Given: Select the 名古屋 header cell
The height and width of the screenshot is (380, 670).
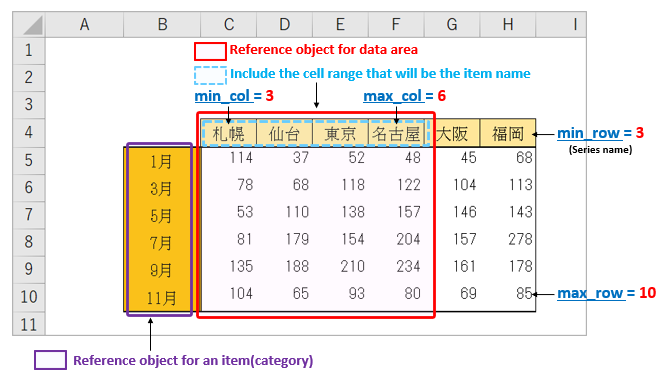Looking at the screenshot, I should point(396,133).
